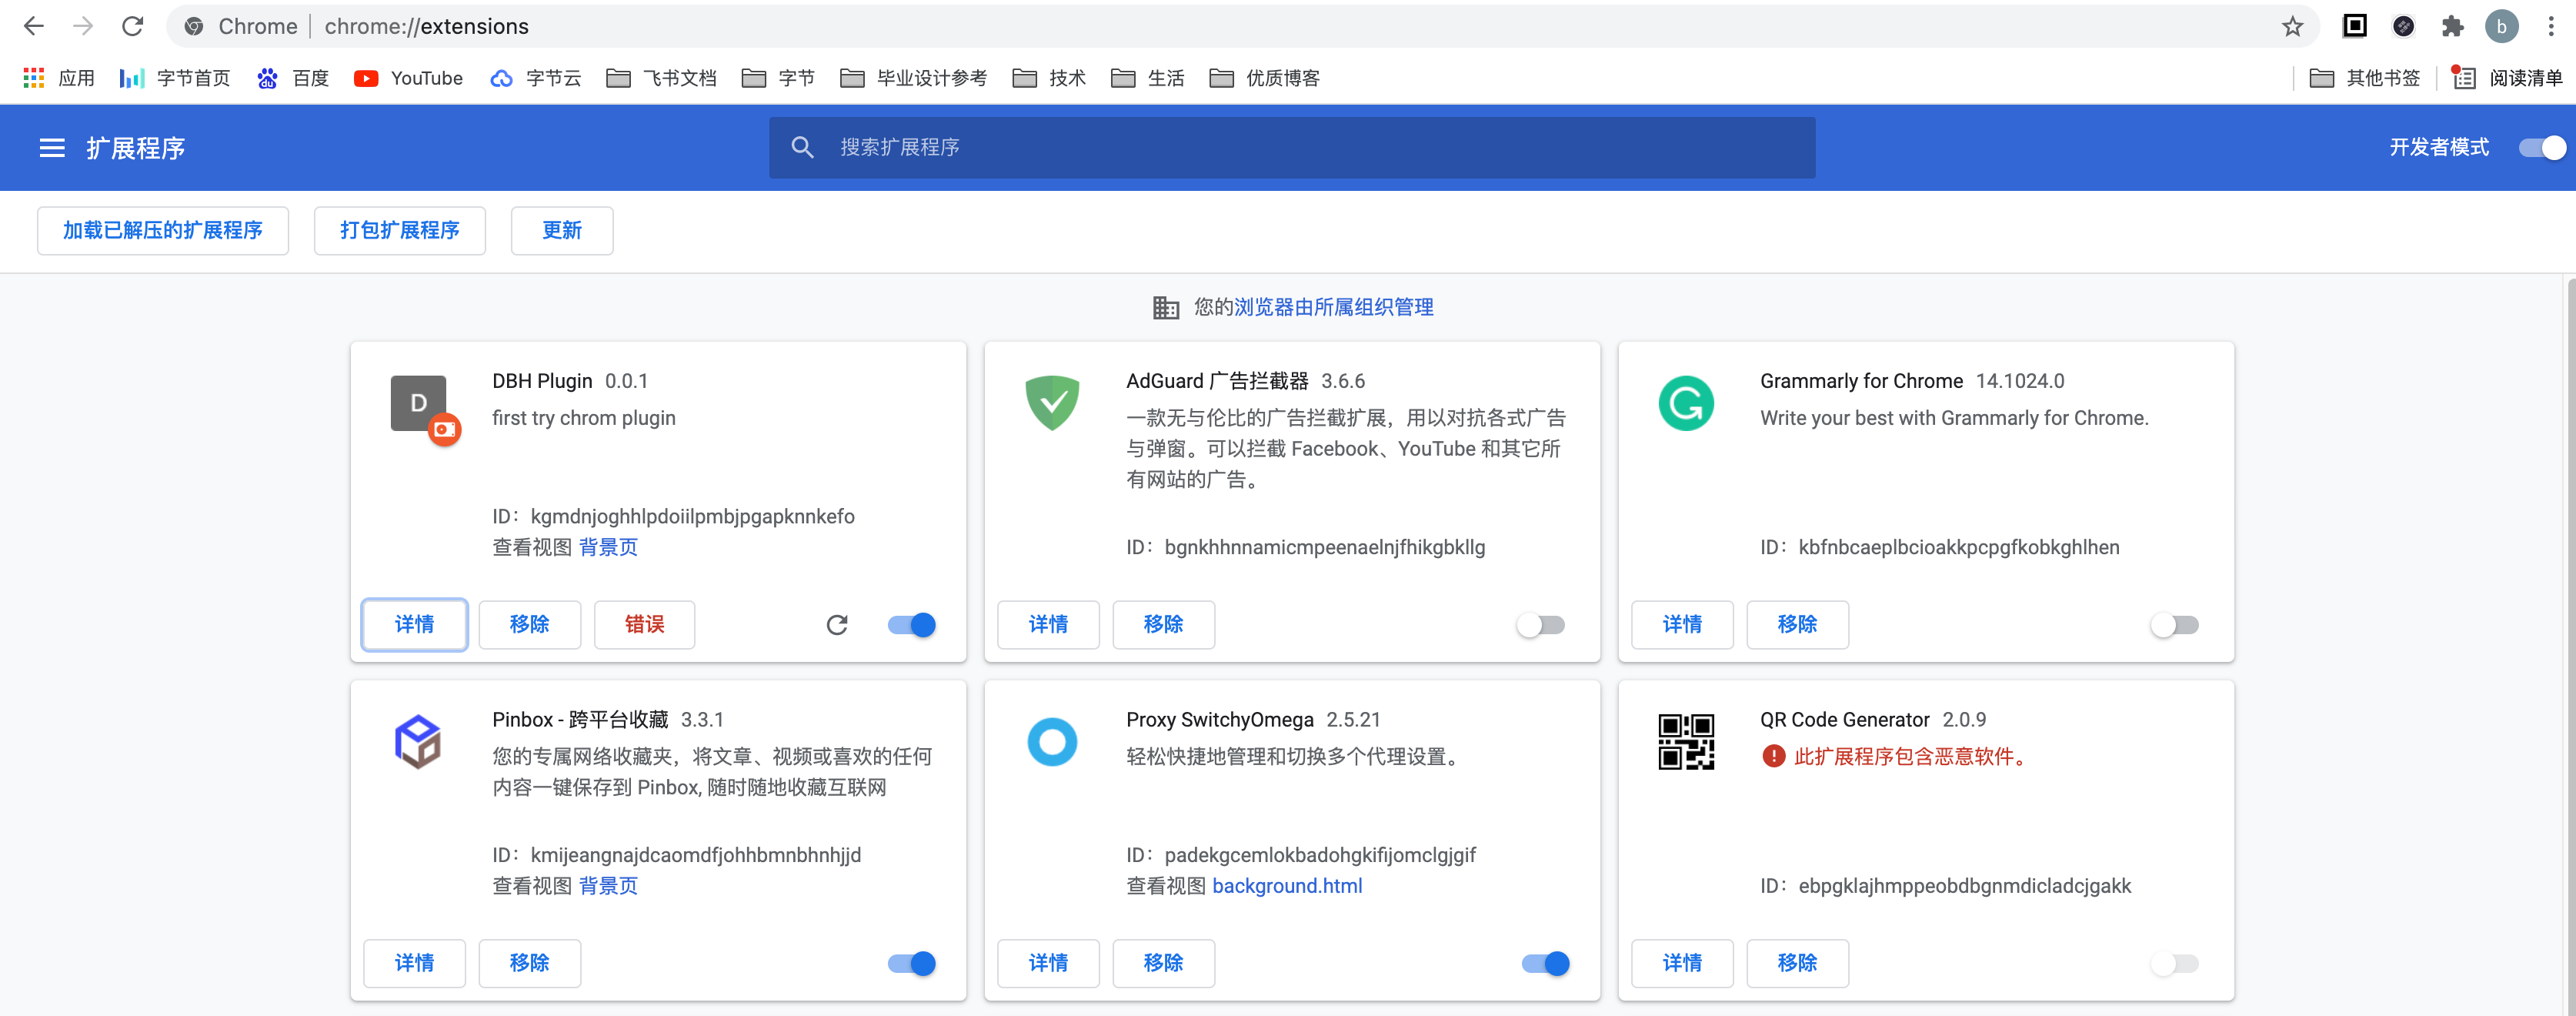Image resolution: width=2576 pixels, height=1016 pixels.
Task: Open DBH Plugin 错误 errors button
Action: click(644, 625)
